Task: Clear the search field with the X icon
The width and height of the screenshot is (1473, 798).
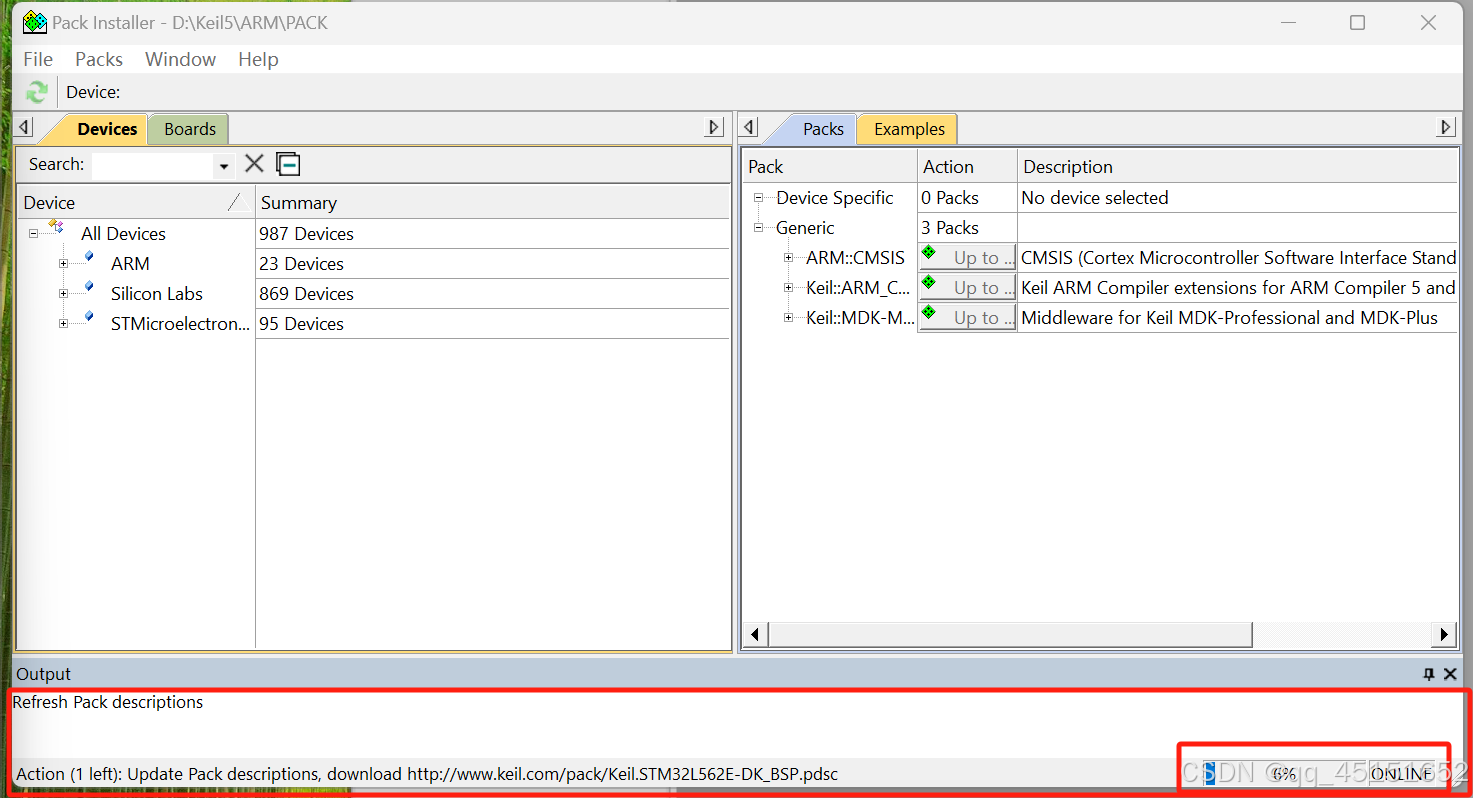Action: click(x=255, y=164)
